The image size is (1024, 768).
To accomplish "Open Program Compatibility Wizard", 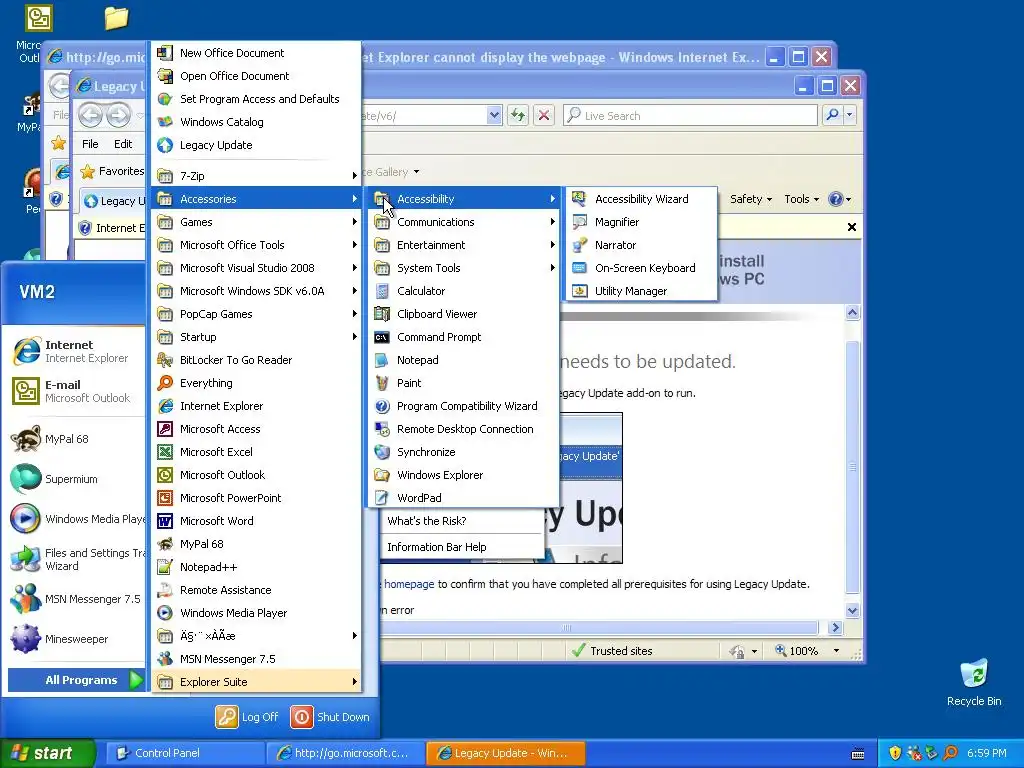I will (464, 406).
